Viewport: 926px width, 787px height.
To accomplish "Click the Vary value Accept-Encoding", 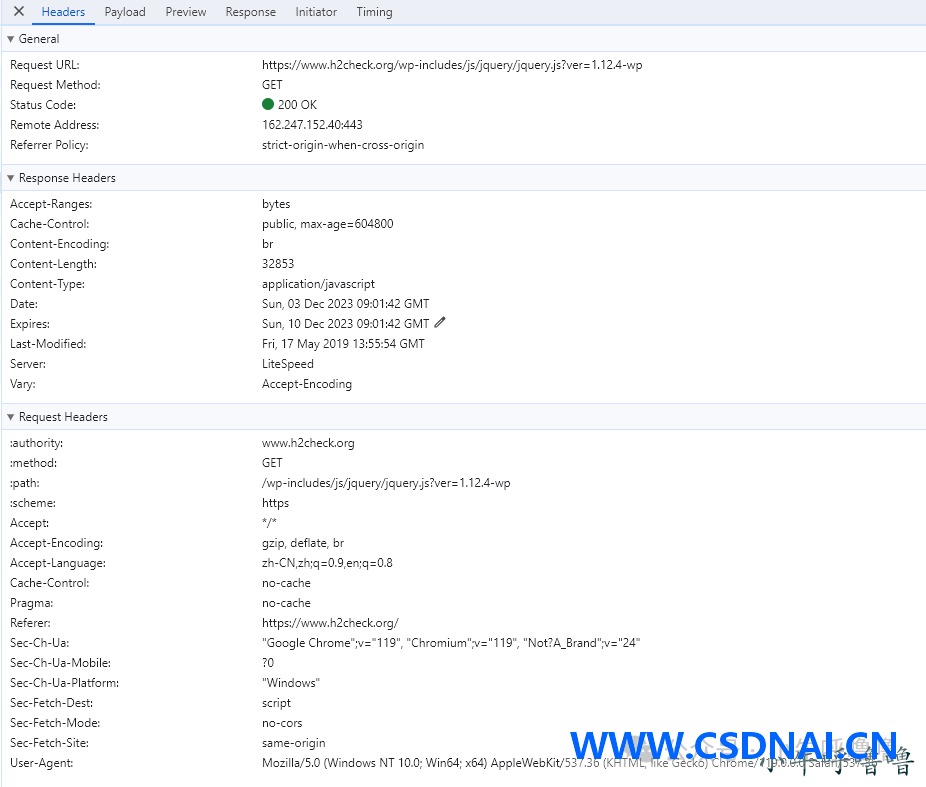I will pyautogui.click(x=307, y=384).
